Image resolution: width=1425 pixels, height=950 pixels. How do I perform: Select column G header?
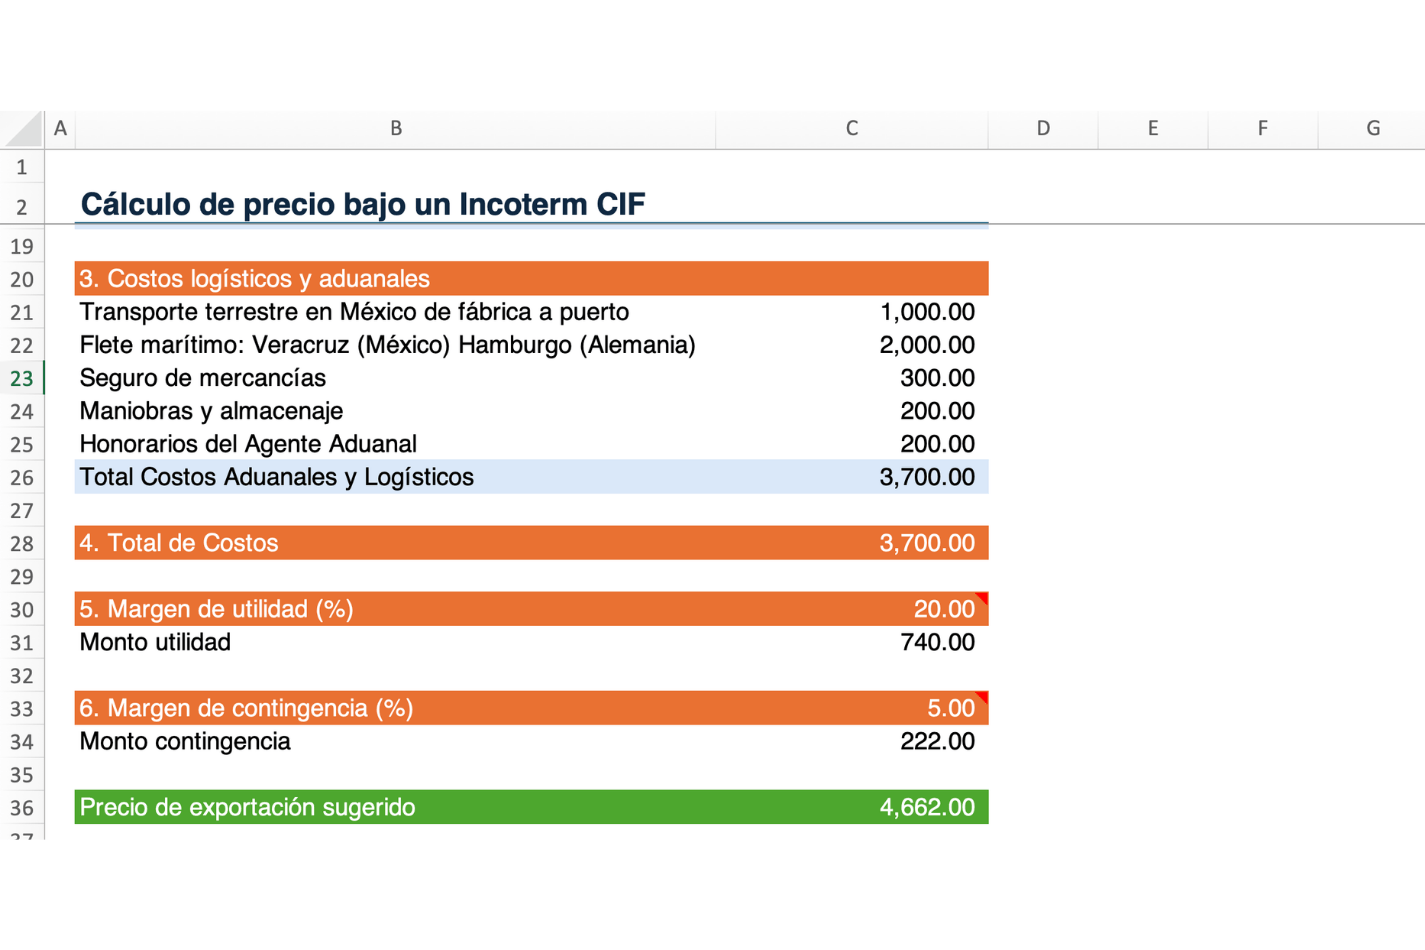[1372, 129]
